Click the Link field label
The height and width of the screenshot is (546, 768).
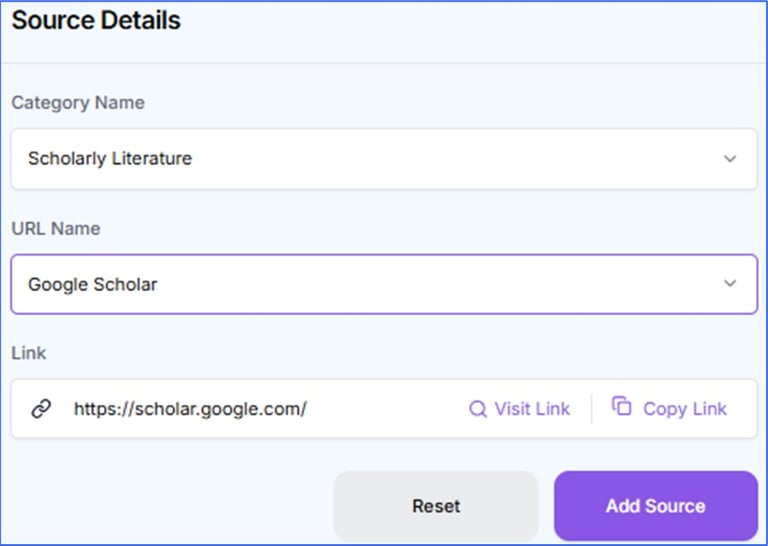(x=28, y=353)
